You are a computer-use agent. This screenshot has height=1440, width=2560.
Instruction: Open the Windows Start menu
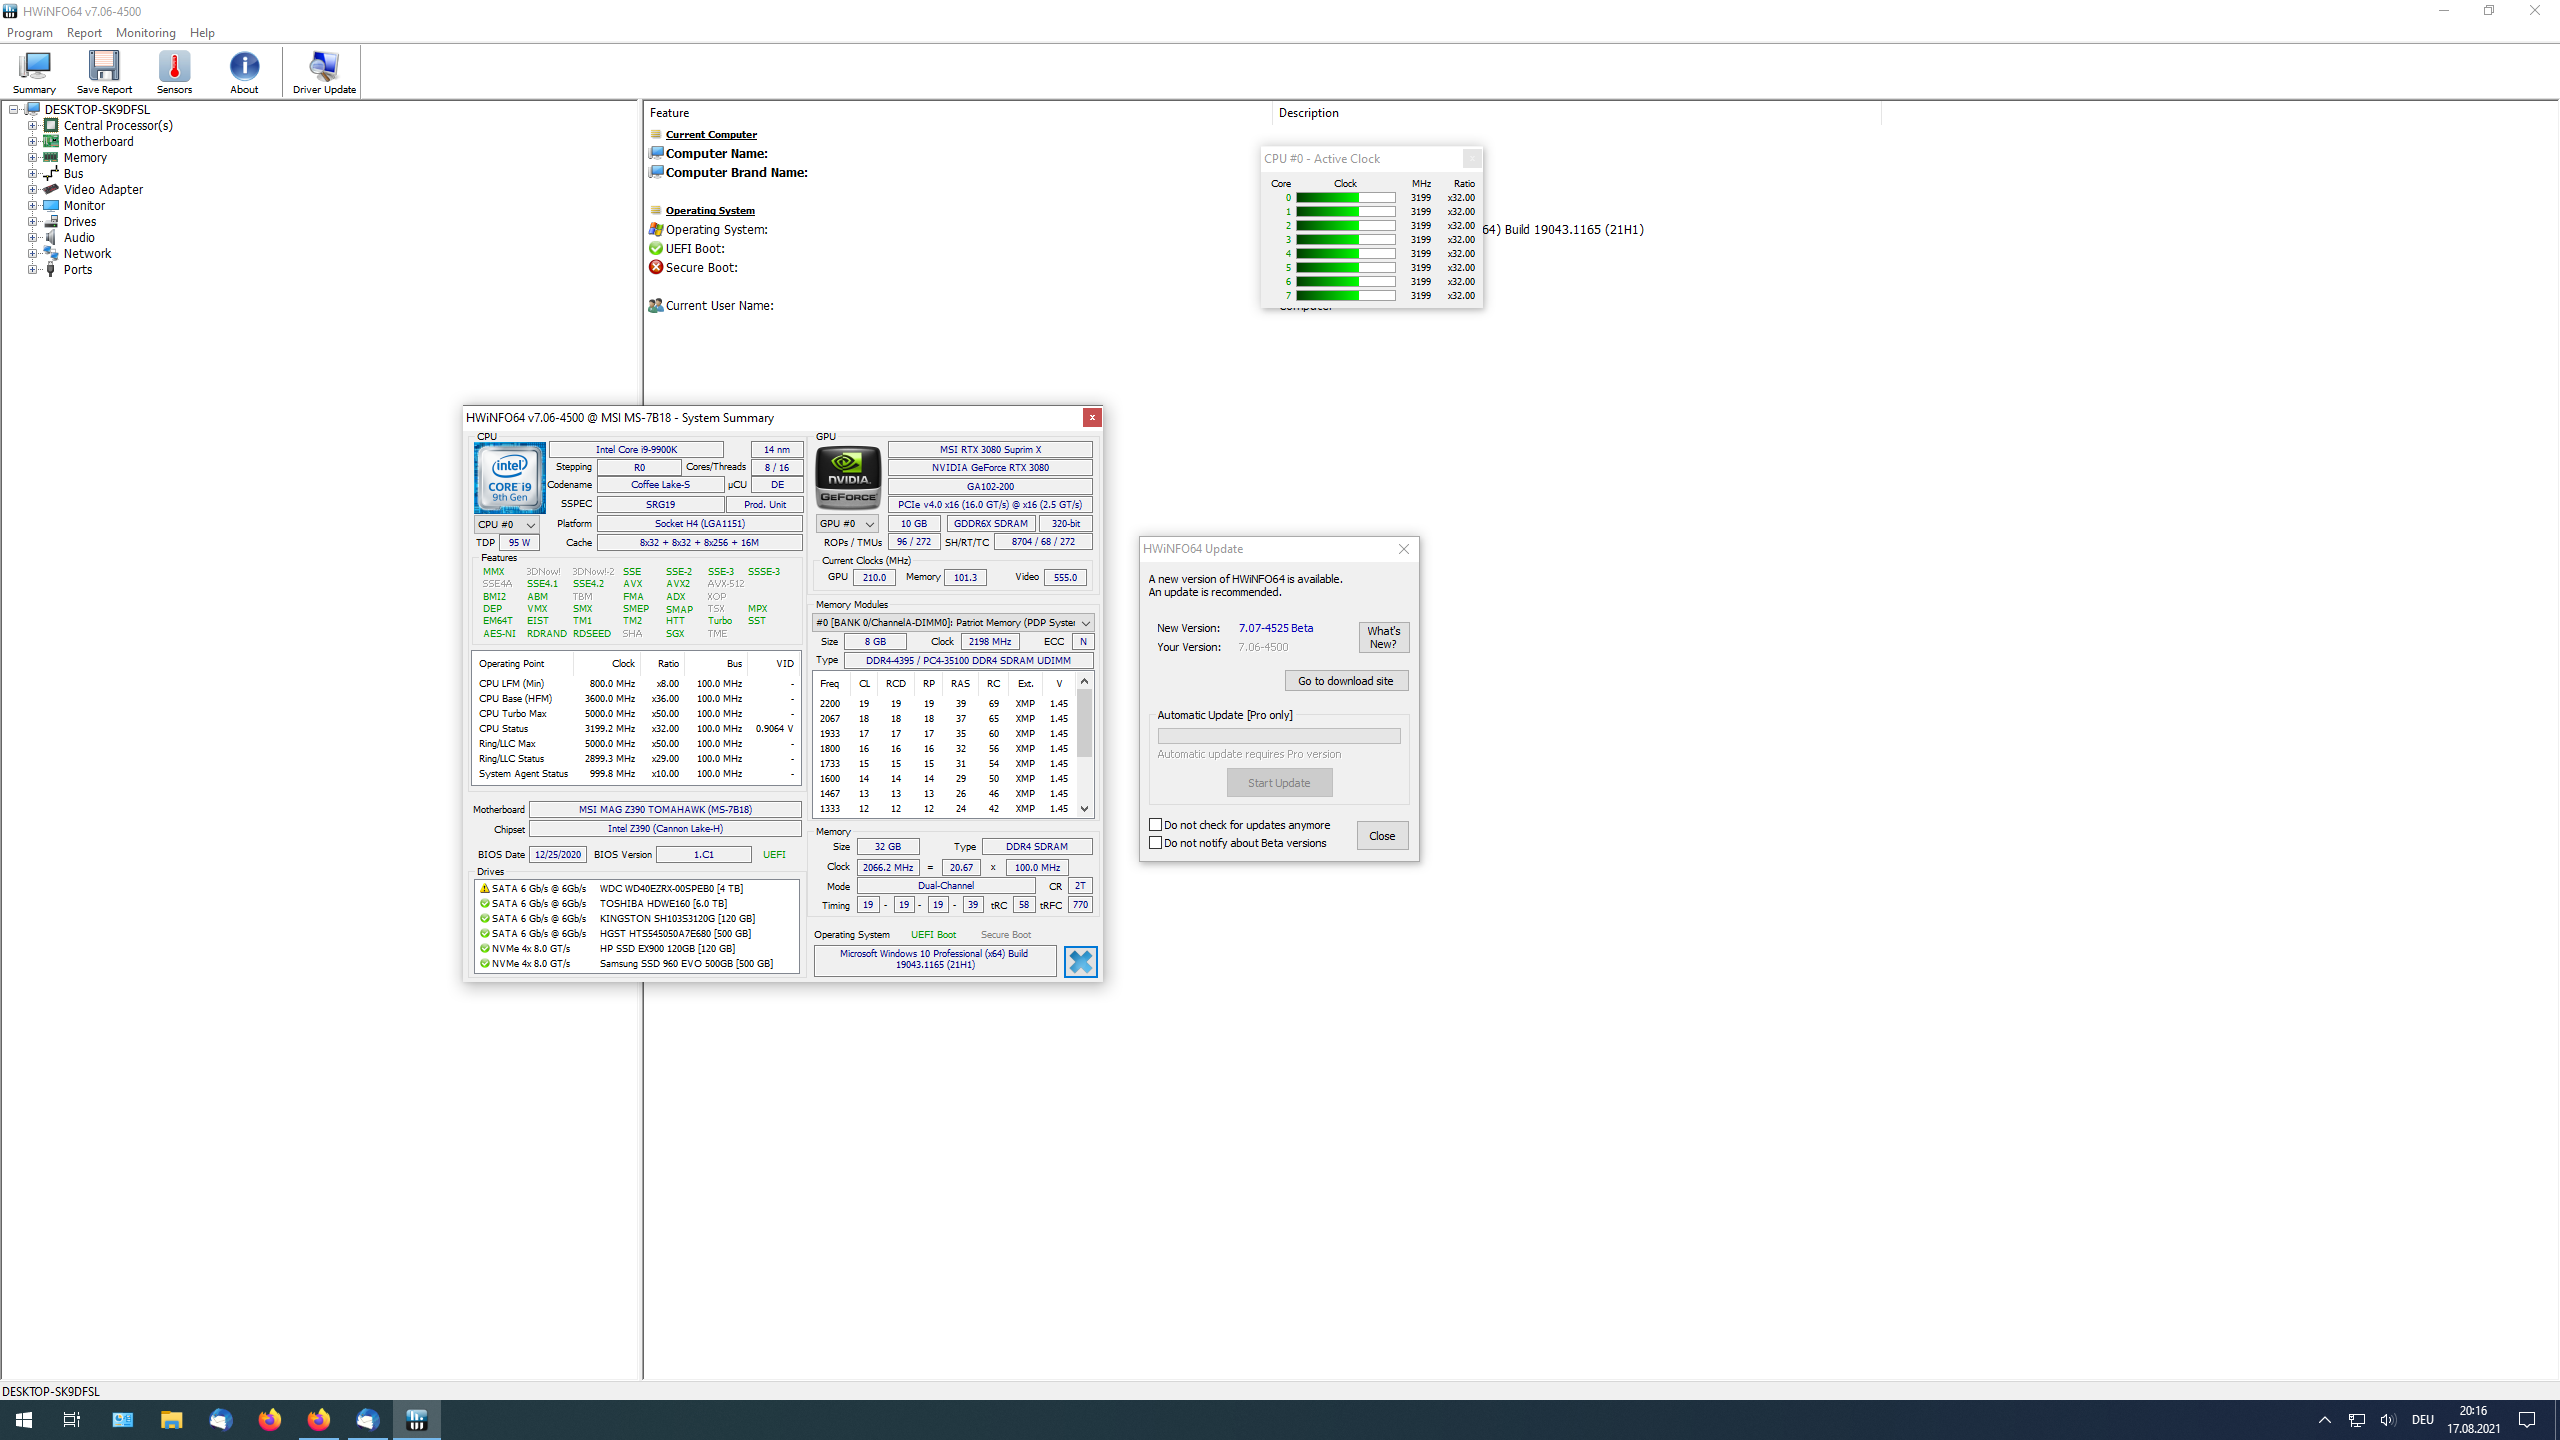22,1419
